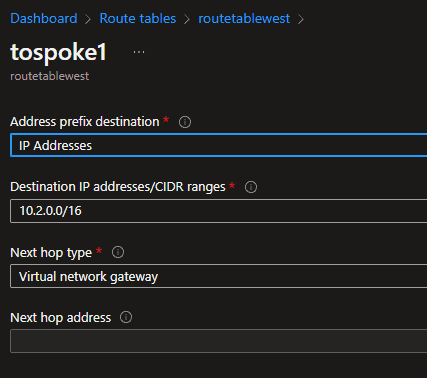Image resolution: width=427 pixels, height=378 pixels.
Task: Click the Next hop type label text
Action: pos(51,253)
